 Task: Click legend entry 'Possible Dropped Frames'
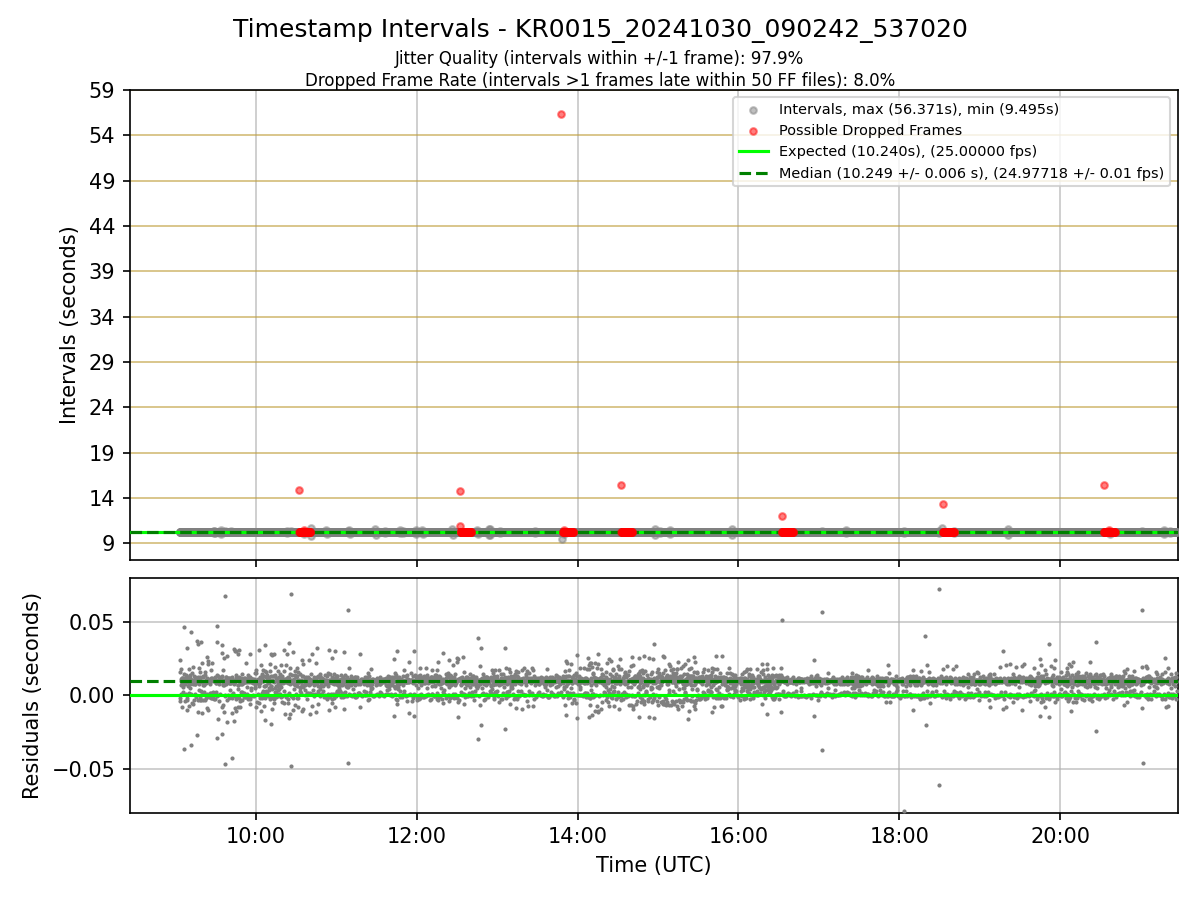click(870, 130)
